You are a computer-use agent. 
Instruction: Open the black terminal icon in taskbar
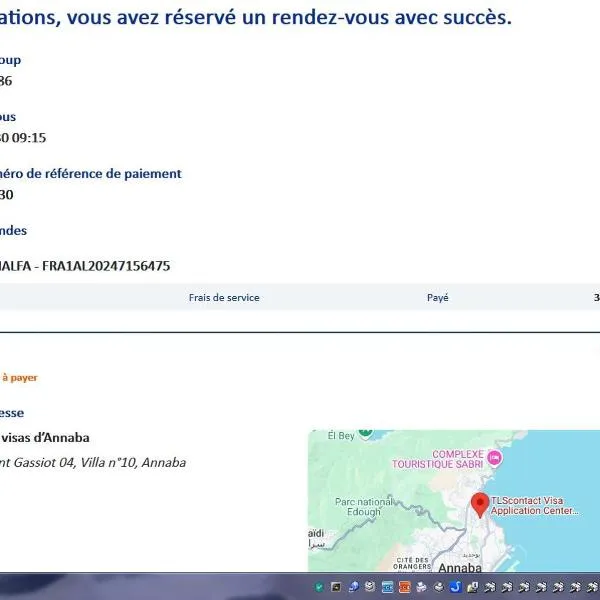click(x=336, y=587)
